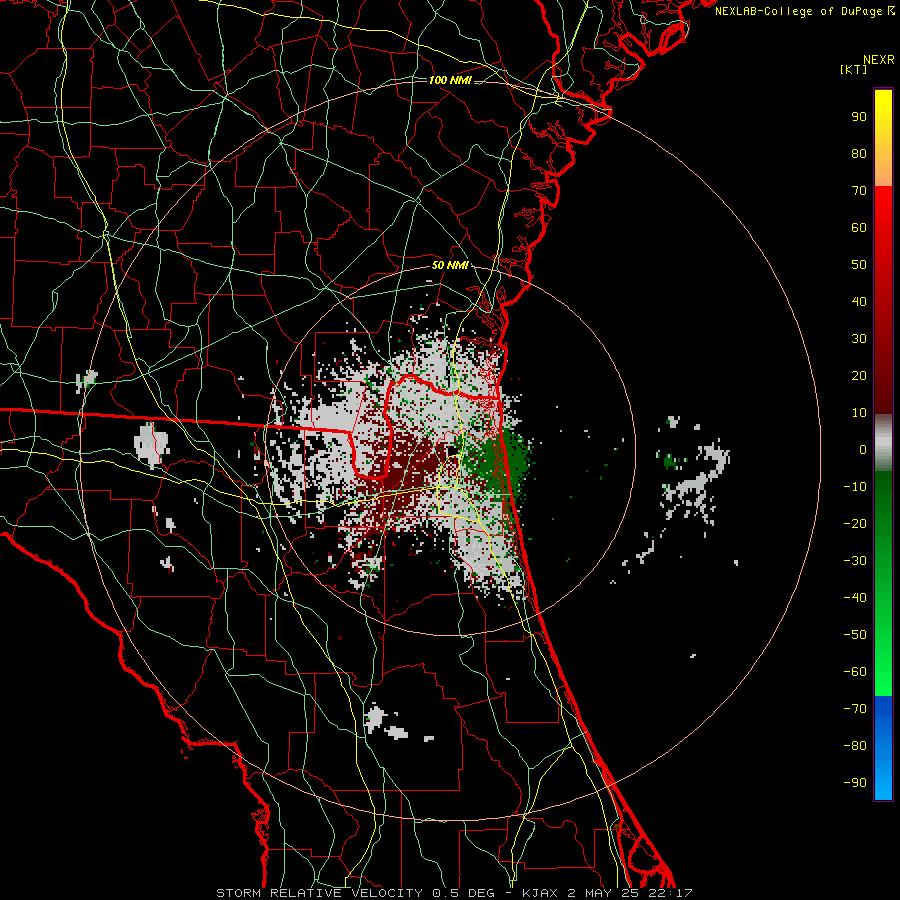Viewport: 900px width, 900px height.
Task: Select the 0 value on the velocity scale
Action: [863, 449]
